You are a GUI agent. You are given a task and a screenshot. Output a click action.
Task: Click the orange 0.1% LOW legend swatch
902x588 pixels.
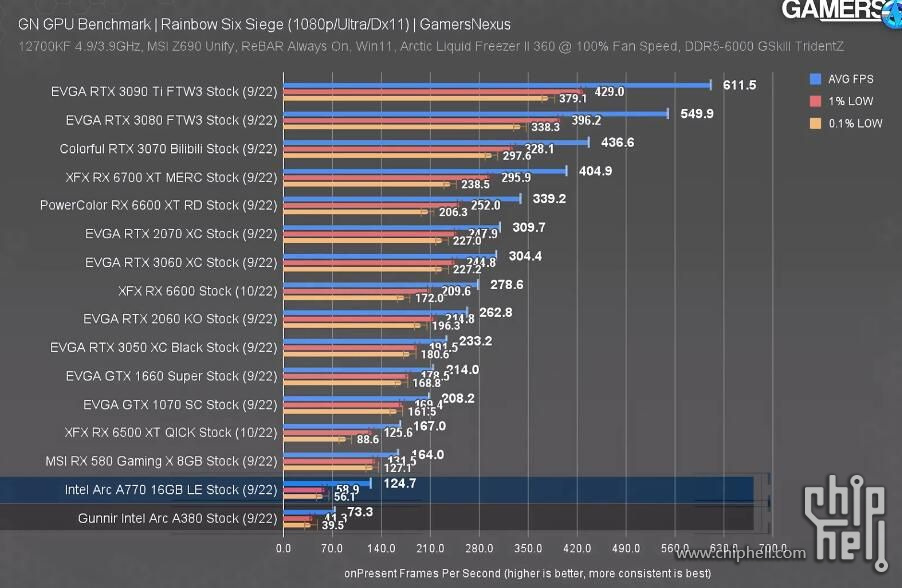815,123
